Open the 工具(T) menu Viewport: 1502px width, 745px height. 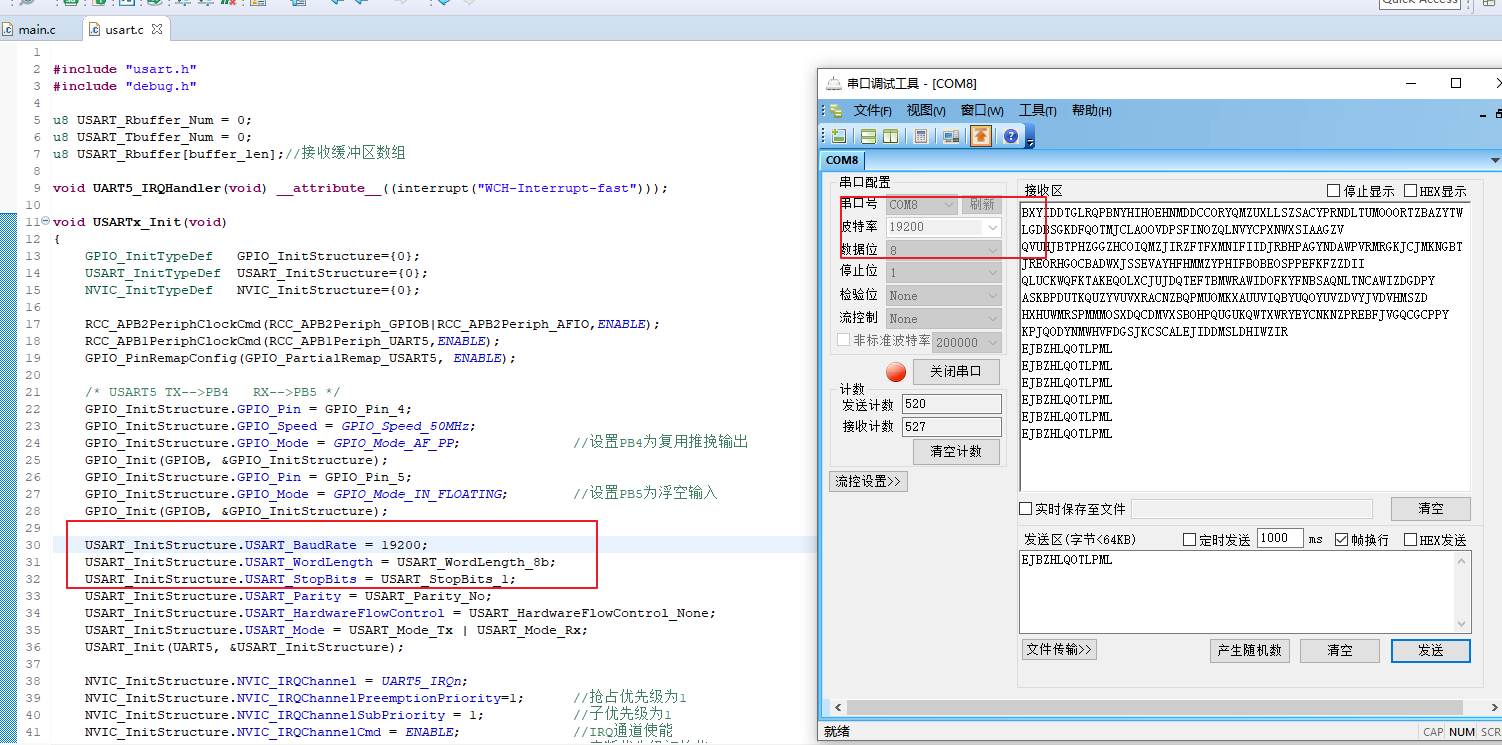pos(1037,110)
